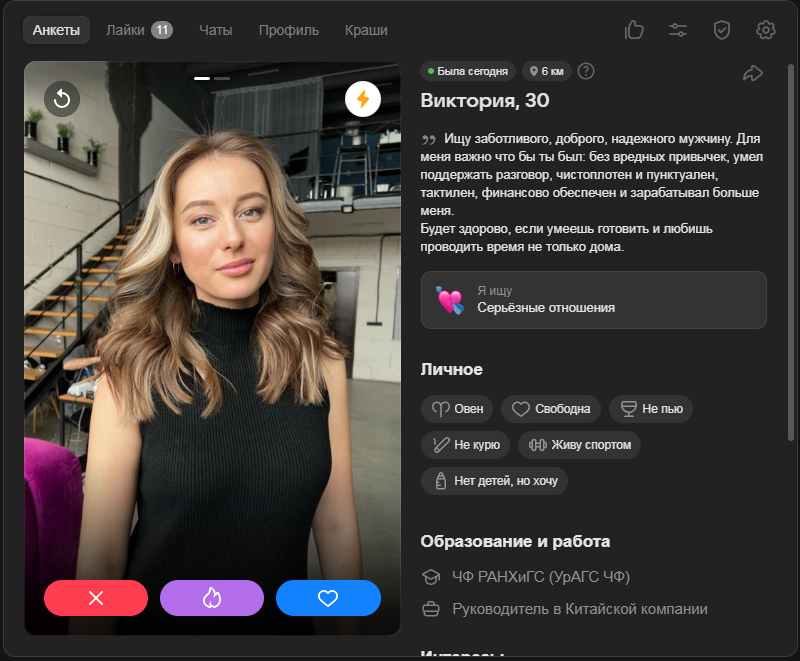The image size is (800, 661).
Task: Click the Не курю tag
Action: tap(466, 445)
